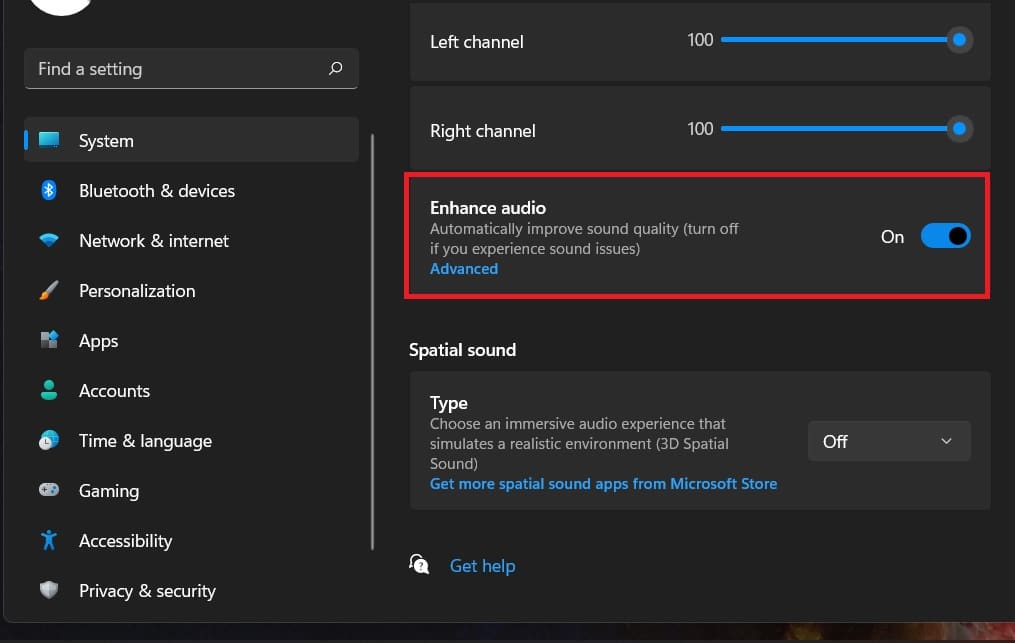Click the sidebar vertical scrollbar
Screen dimensions: 1015x643
coord(372,342)
